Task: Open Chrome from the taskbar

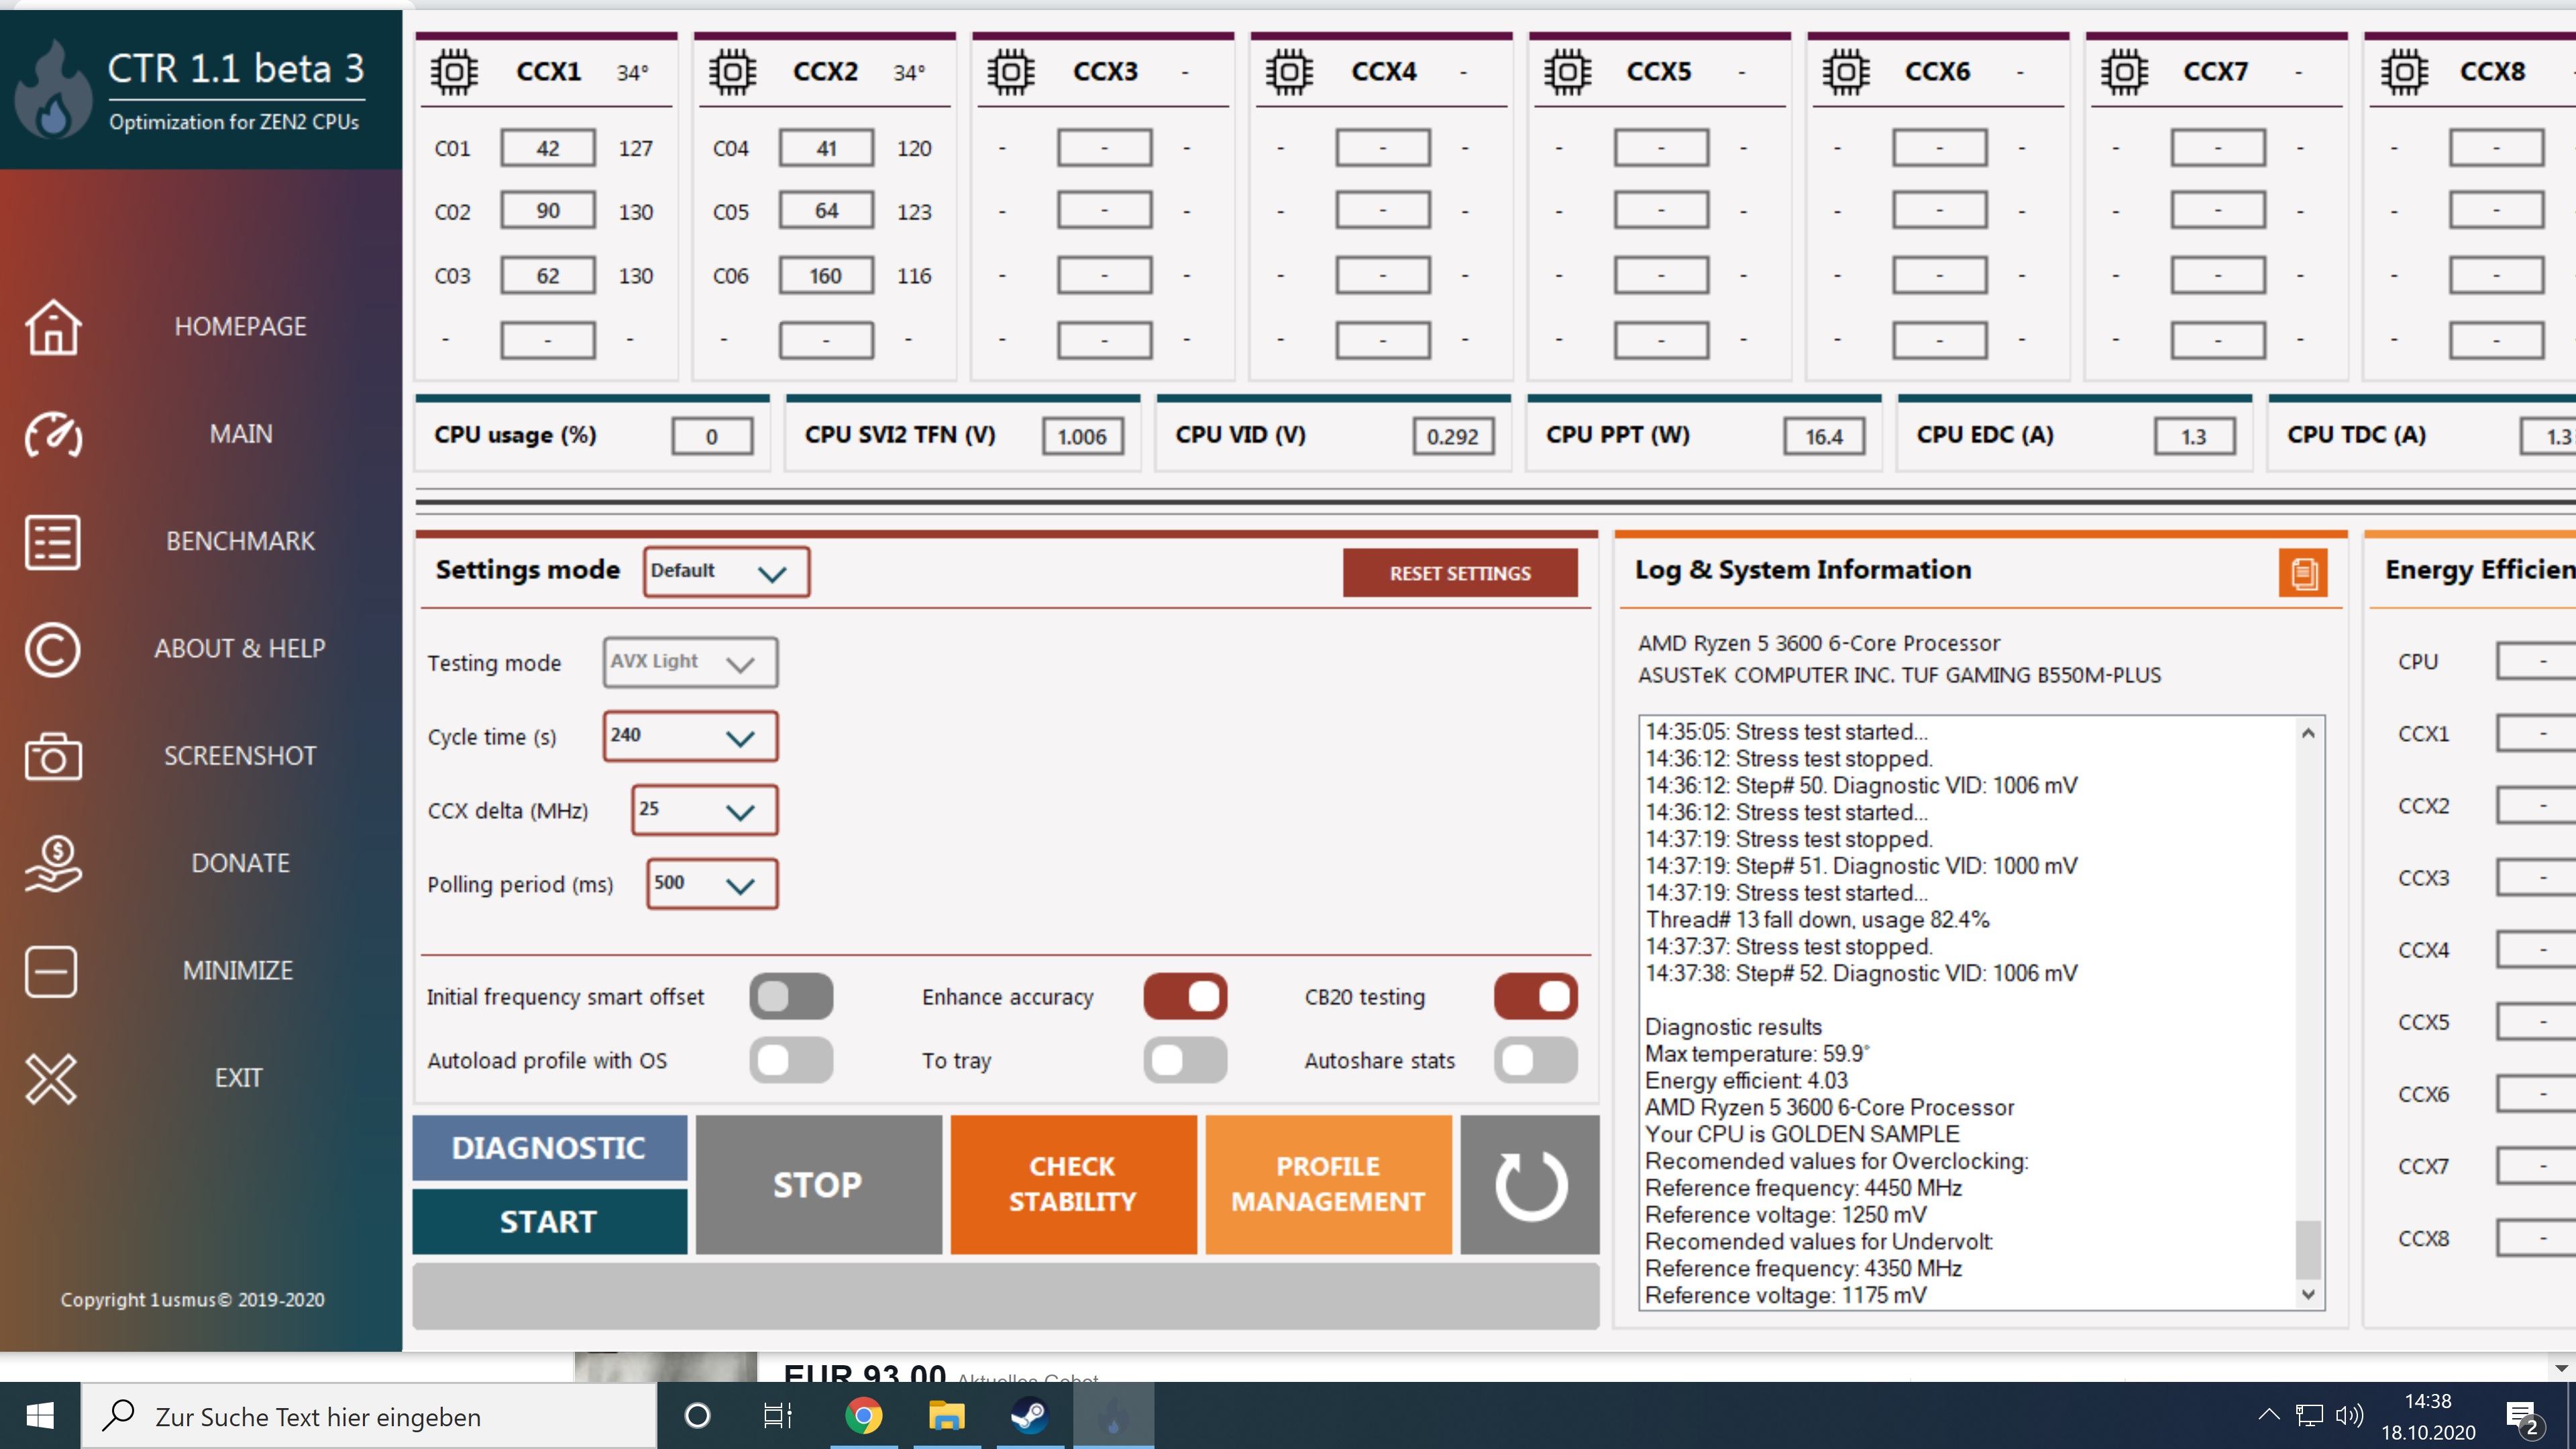Action: coord(863,1416)
